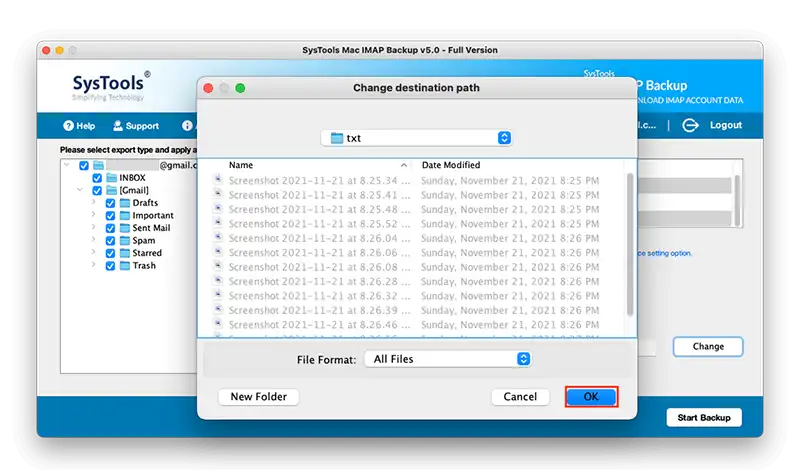Select the Drafts folder icon
Viewport: 800px width, 470px height.
125,203
